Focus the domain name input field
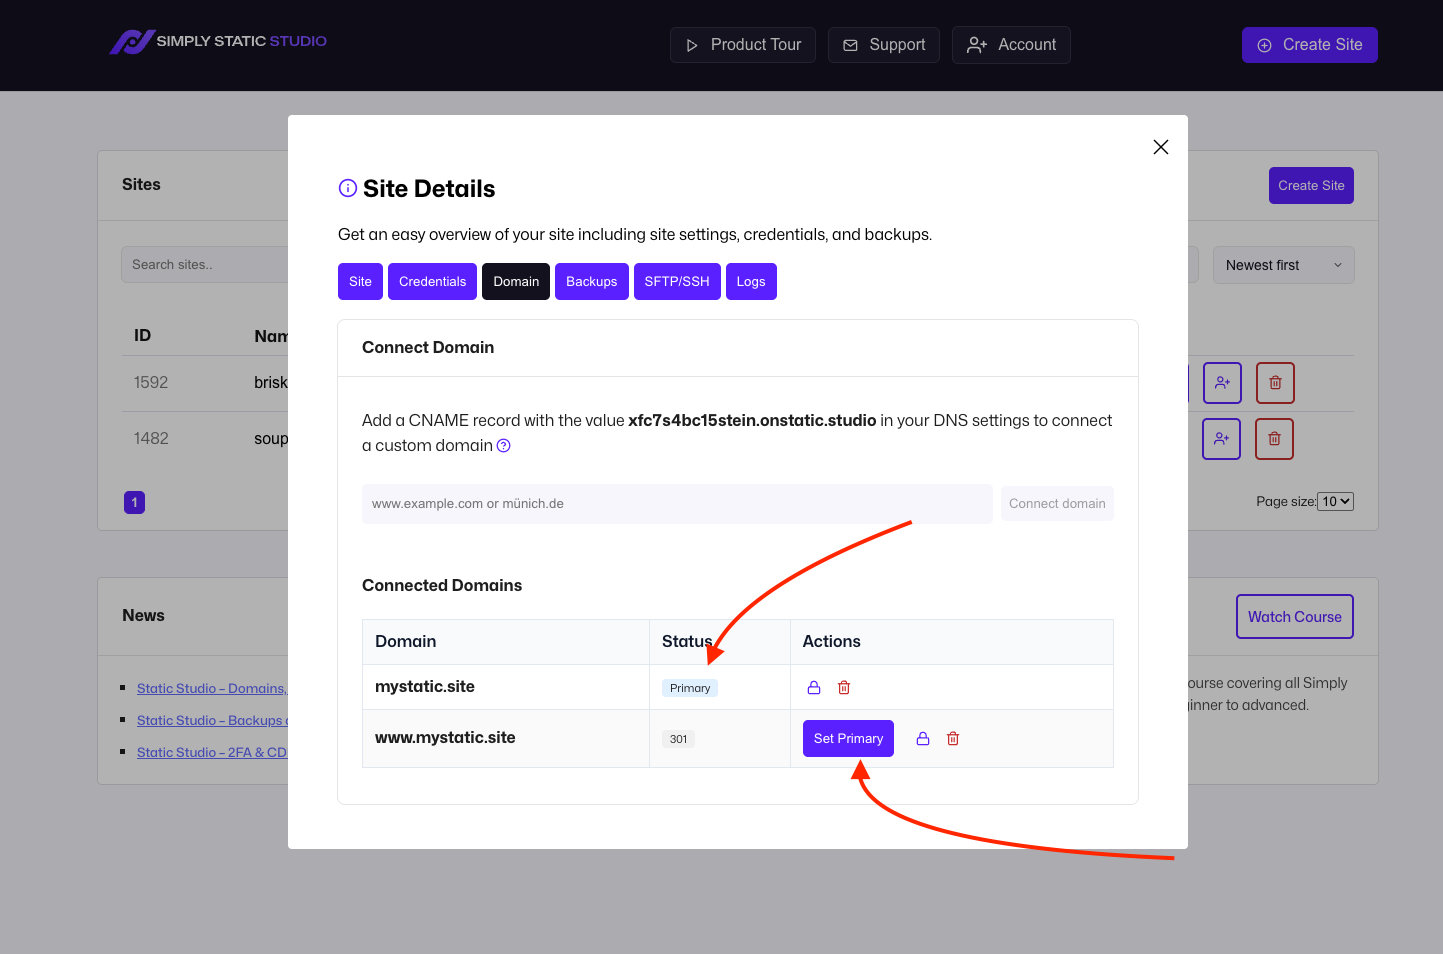 pyautogui.click(x=677, y=504)
